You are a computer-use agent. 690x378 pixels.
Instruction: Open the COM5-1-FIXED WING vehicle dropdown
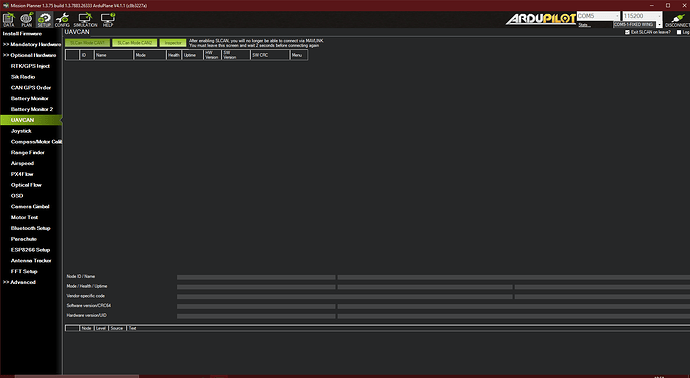[637, 25]
